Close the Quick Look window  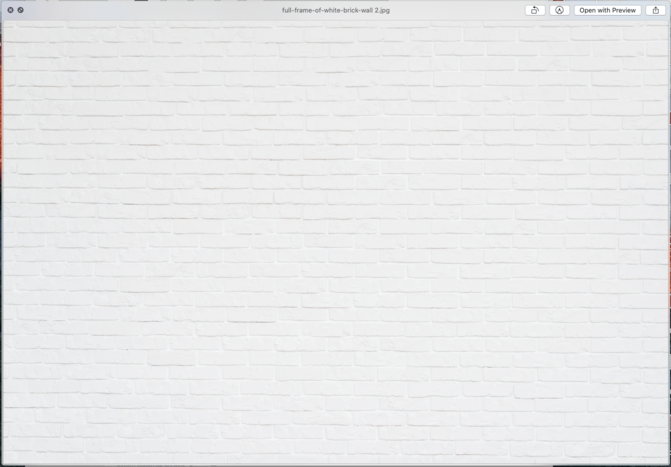point(10,10)
